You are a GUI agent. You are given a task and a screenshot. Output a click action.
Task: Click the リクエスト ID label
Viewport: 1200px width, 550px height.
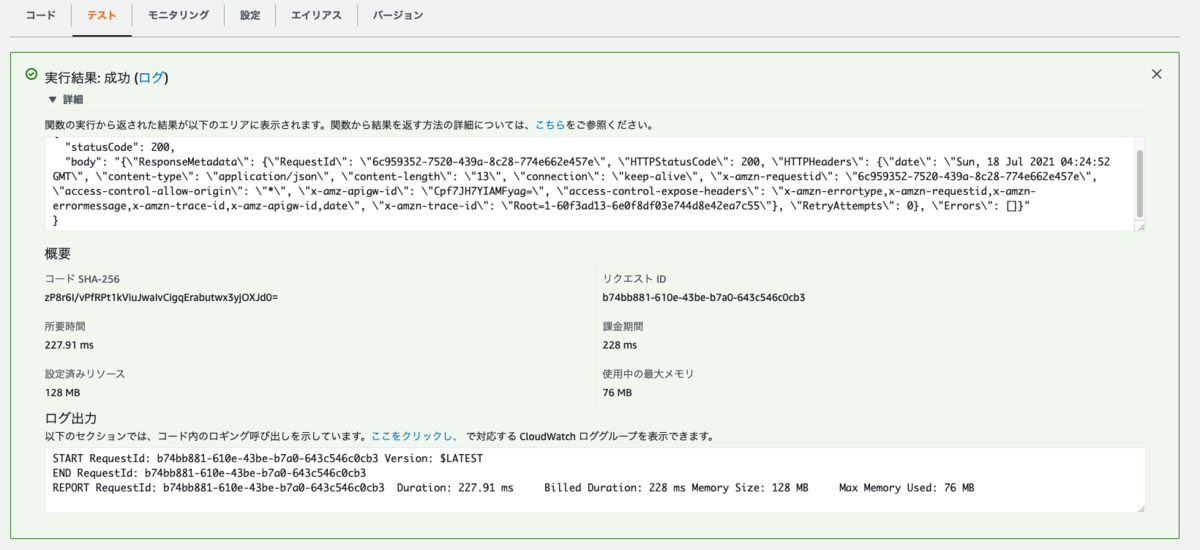634,278
